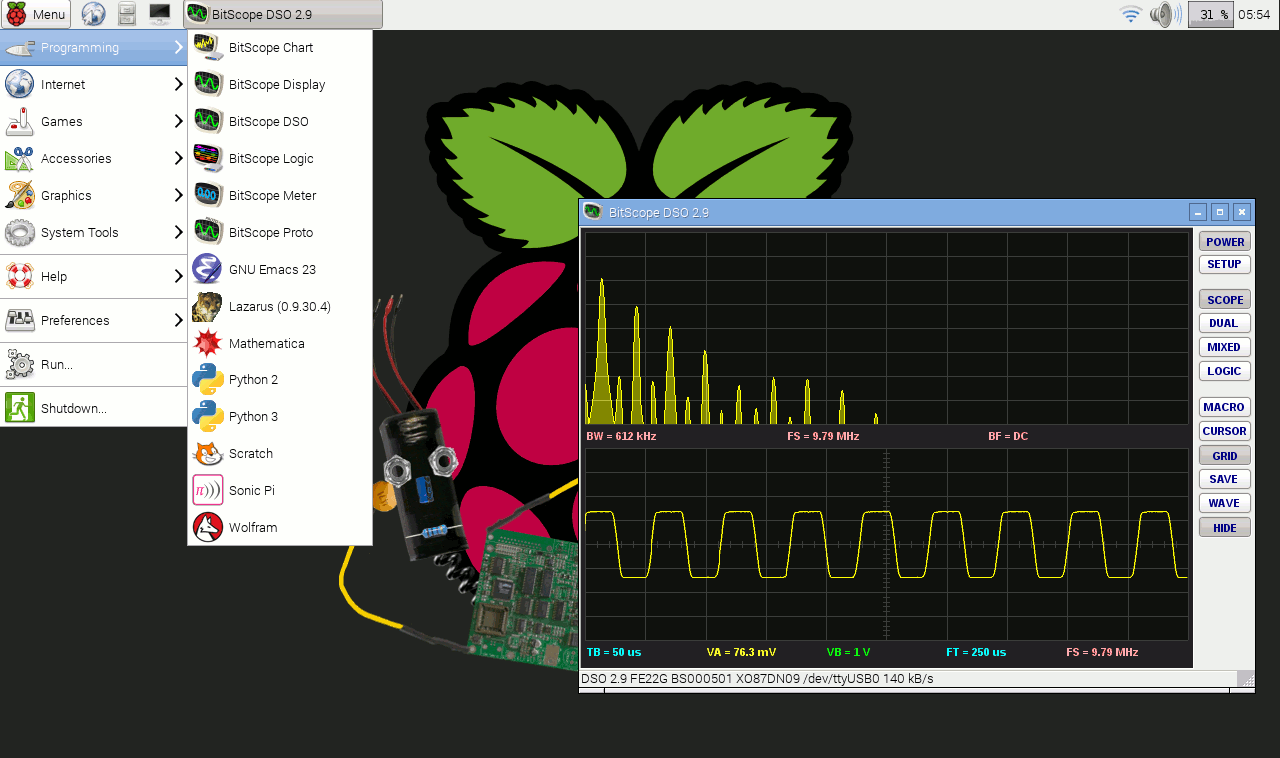This screenshot has width=1280, height=758.
Task: Click the BitScope Display icon
Action: (208, 84)
